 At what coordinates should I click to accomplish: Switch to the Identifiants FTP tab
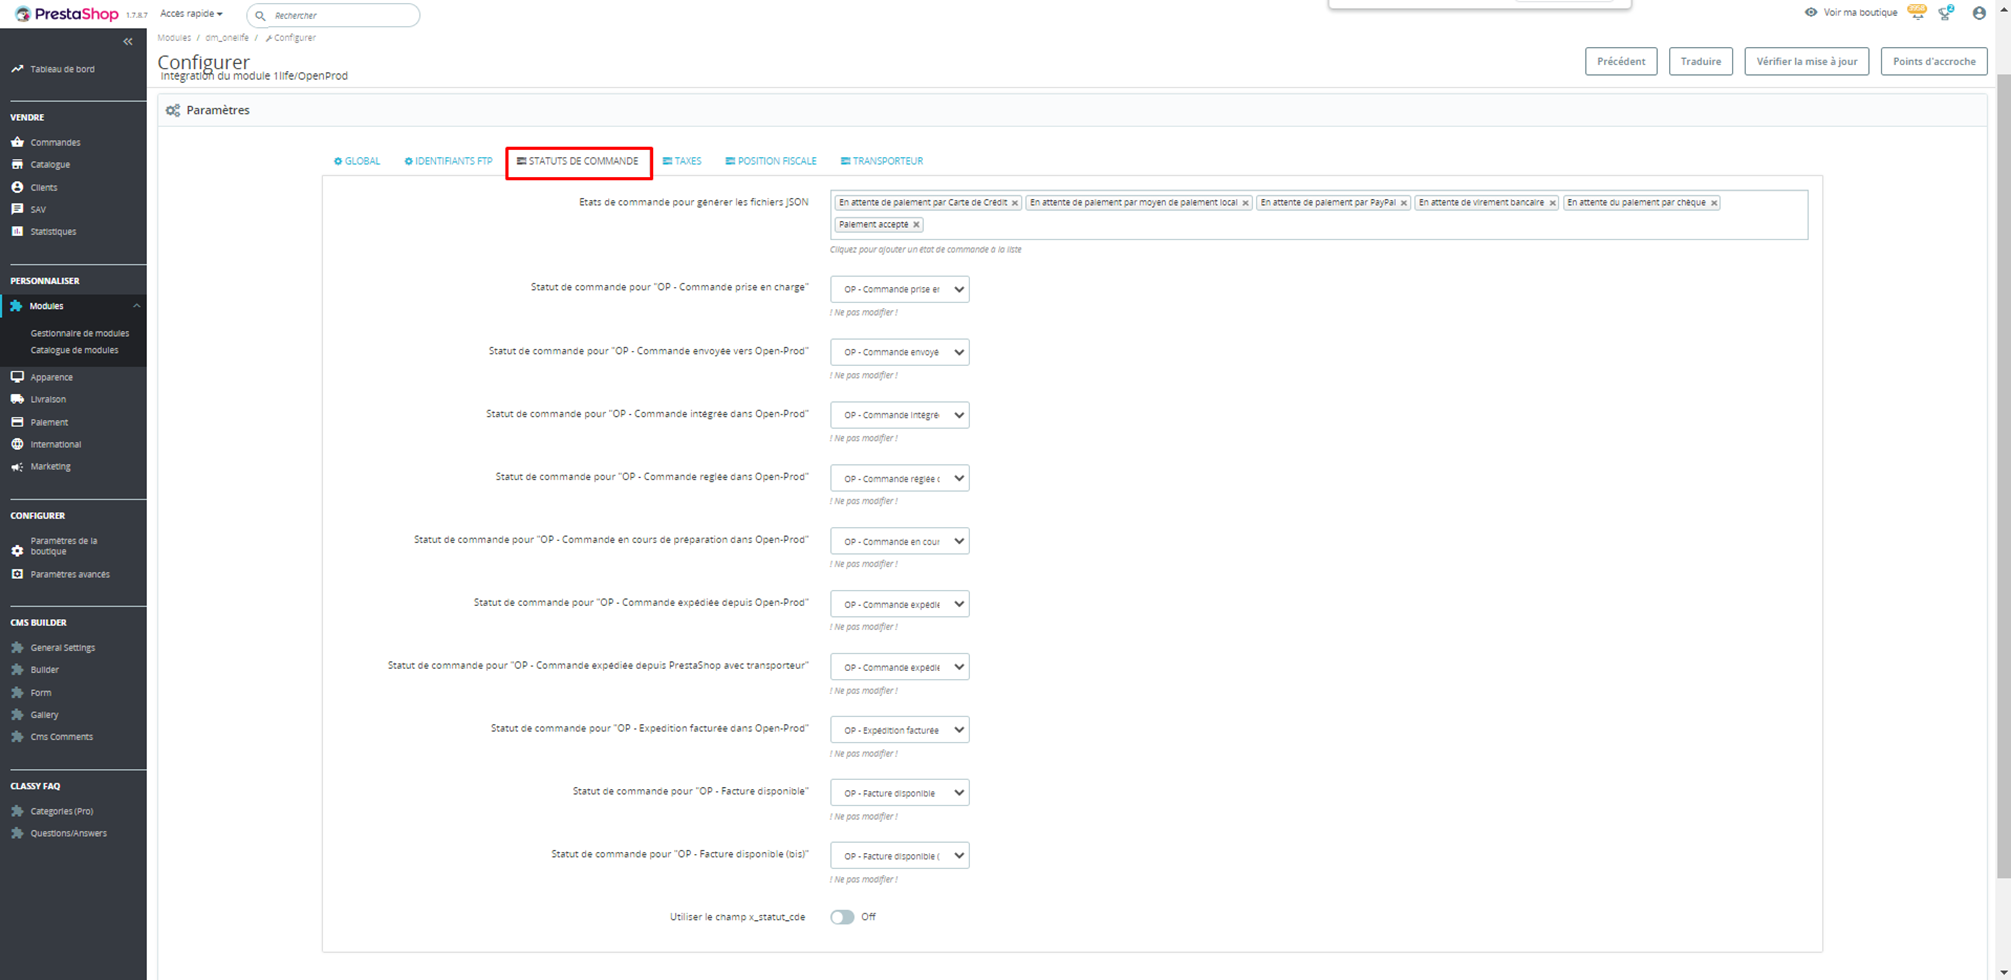pyautogui.click(x=448, y=161)
